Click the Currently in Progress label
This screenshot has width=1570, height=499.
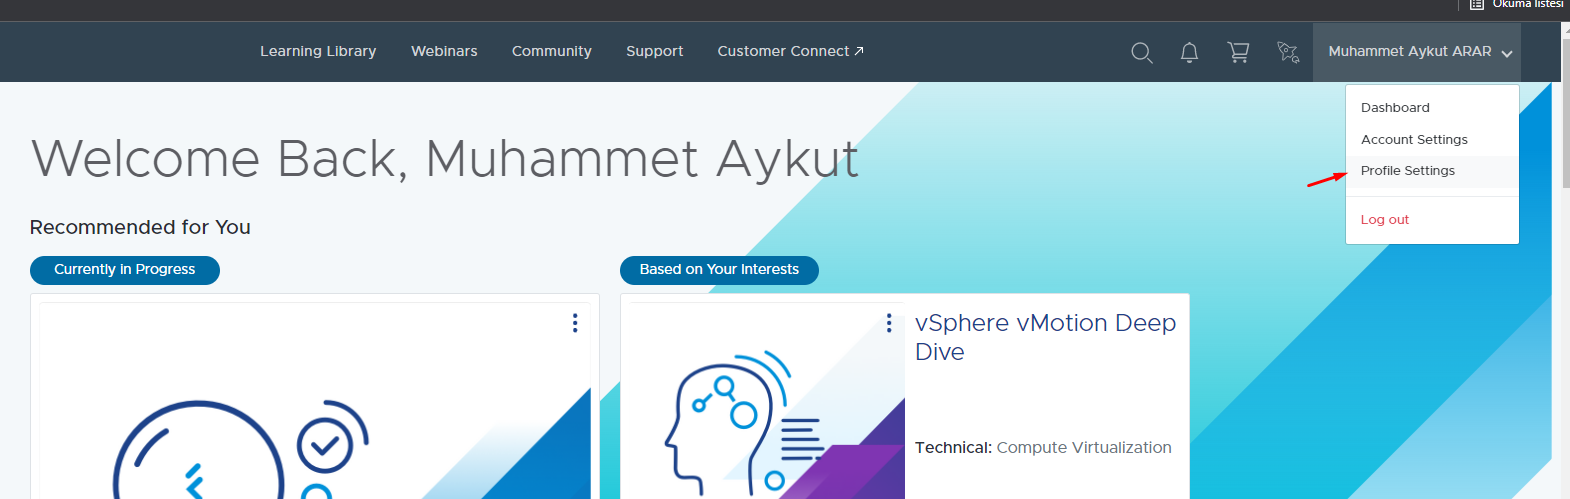(x=125, y=270)
